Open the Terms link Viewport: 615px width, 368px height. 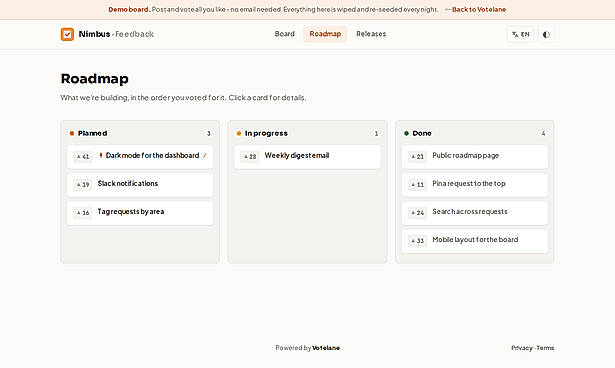click(x=545, y=348)
